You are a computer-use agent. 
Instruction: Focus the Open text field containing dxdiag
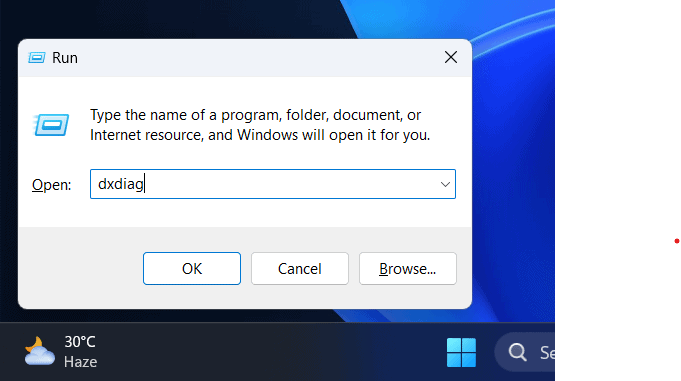(x=273, y=184)
